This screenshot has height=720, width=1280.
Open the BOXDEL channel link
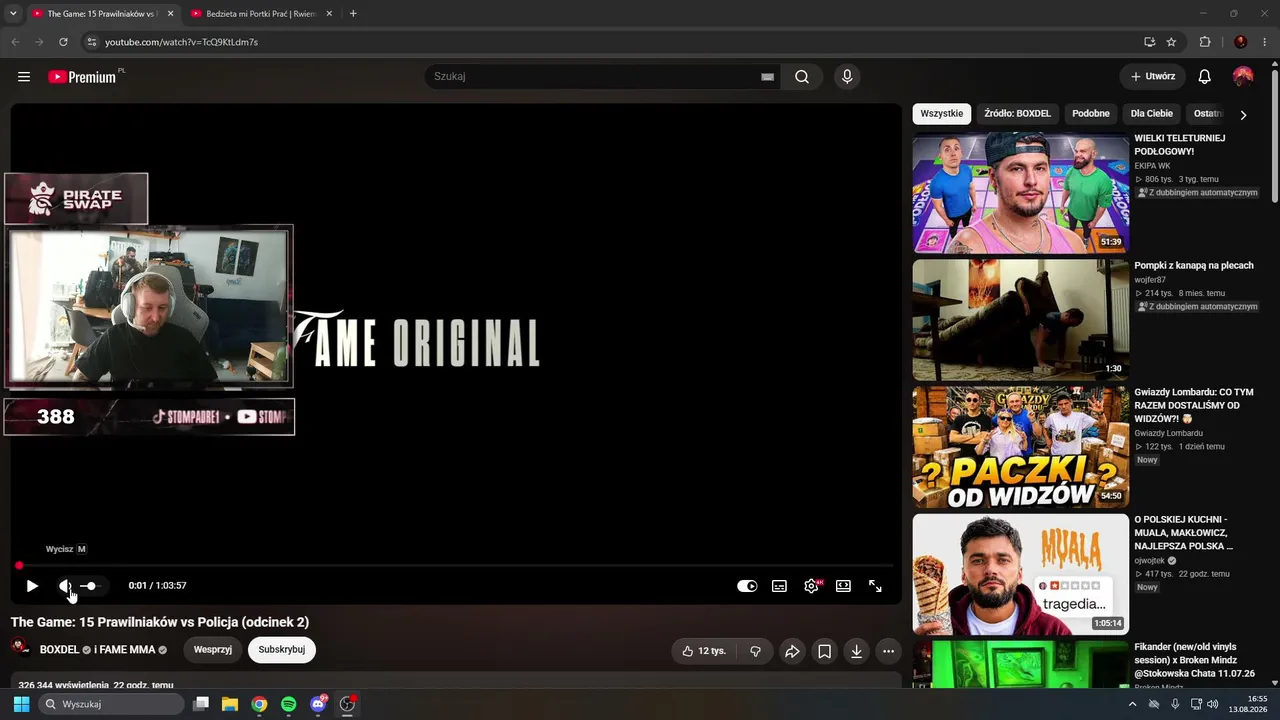[x=60, y=650]
